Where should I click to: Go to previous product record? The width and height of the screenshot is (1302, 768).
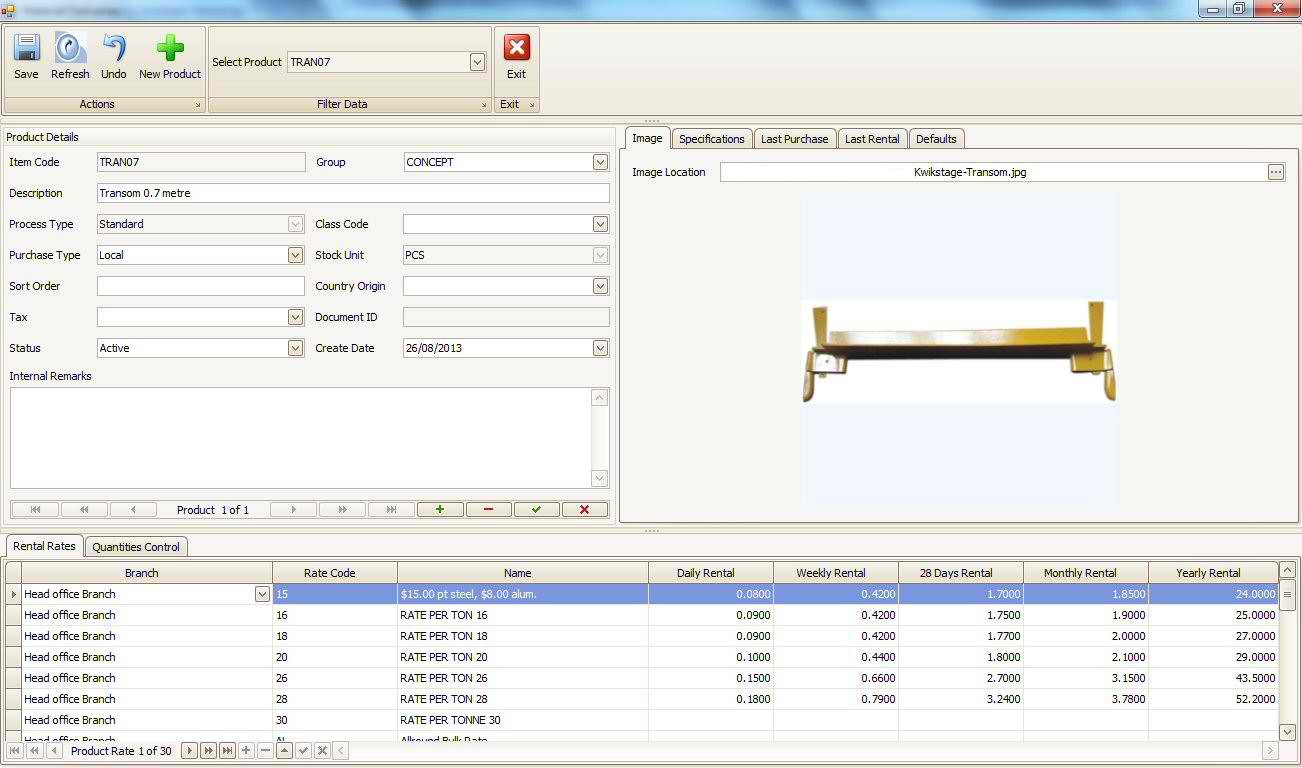click(x=134, y=510)
